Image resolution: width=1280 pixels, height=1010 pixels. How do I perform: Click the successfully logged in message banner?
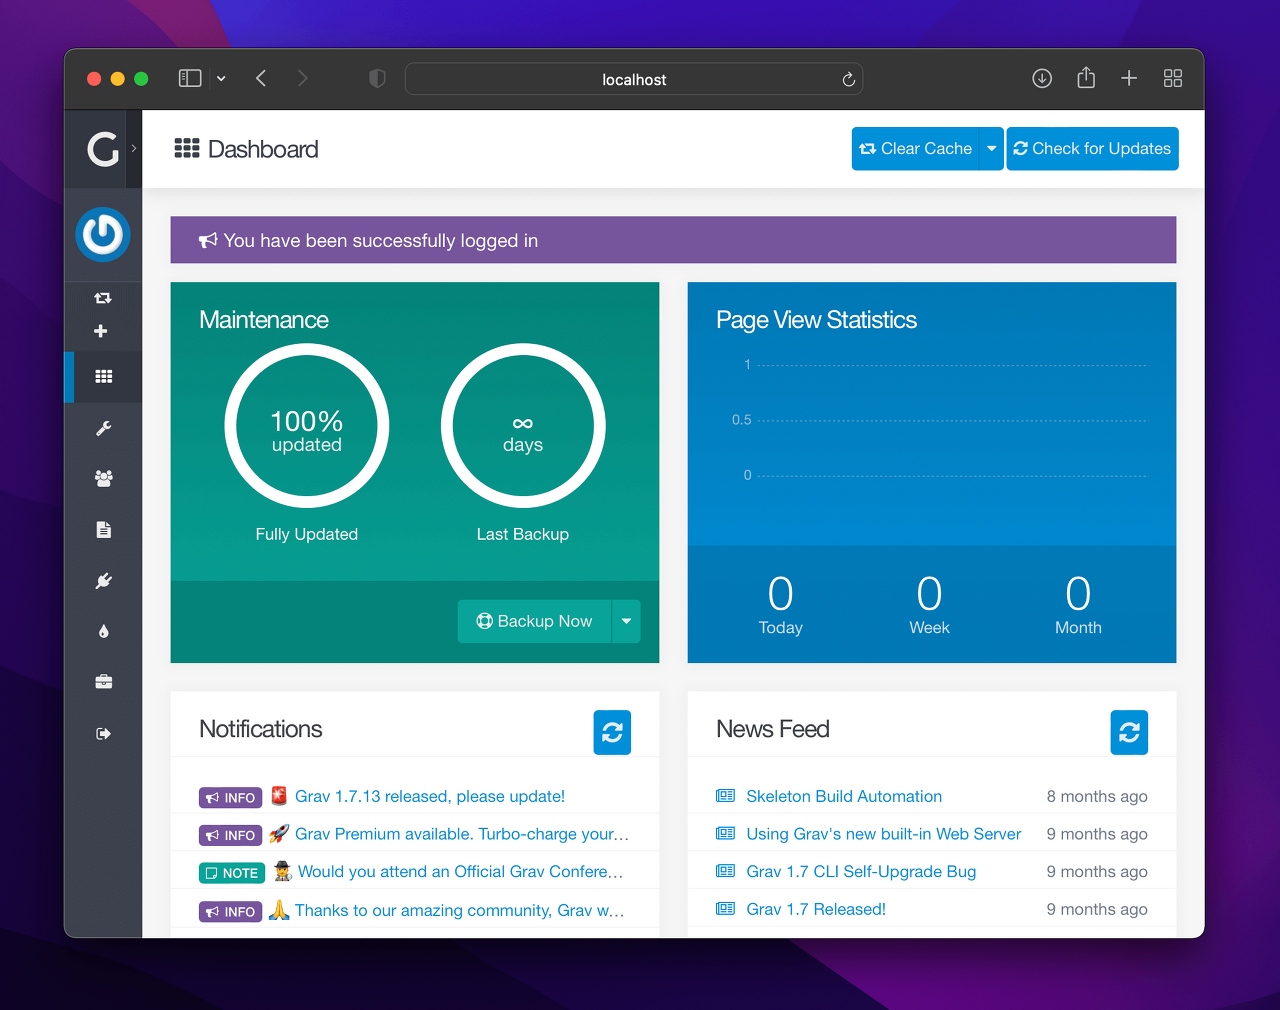(673, 240)
